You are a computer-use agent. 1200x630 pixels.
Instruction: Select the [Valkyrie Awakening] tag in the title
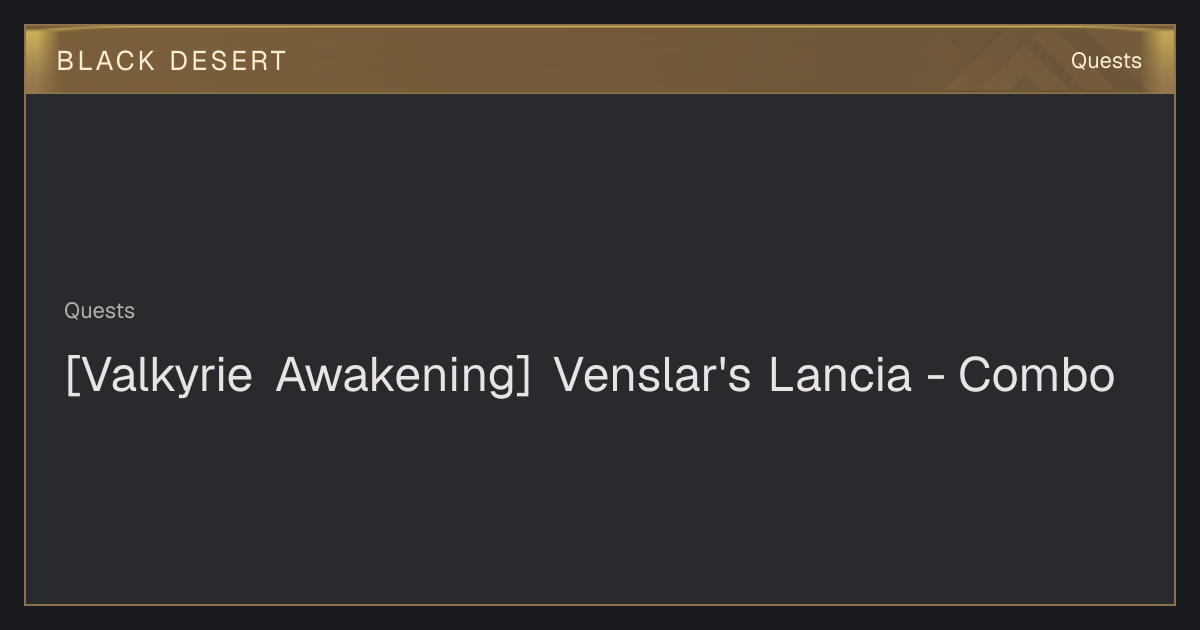(297, 376)
